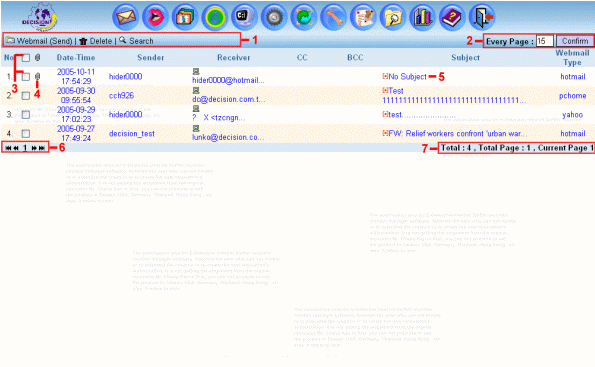
Task: Open the 'test......' yahoo message subject
Action: click(x=423, y=114)
